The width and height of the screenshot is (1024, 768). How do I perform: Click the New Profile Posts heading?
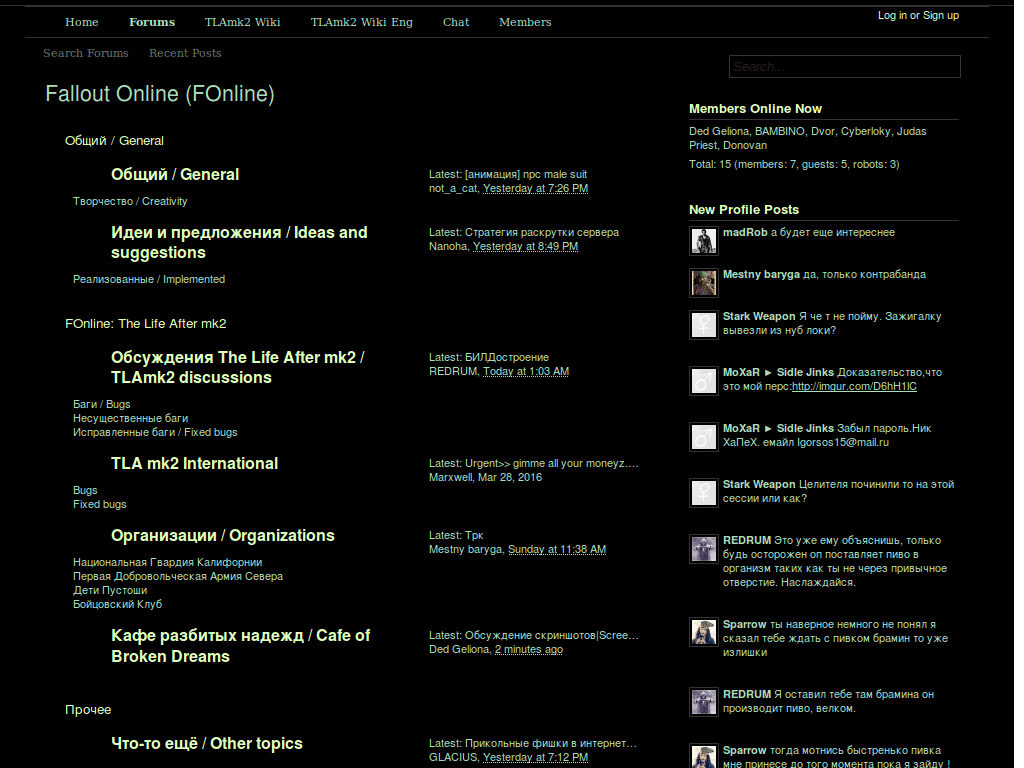click(744, 210)
